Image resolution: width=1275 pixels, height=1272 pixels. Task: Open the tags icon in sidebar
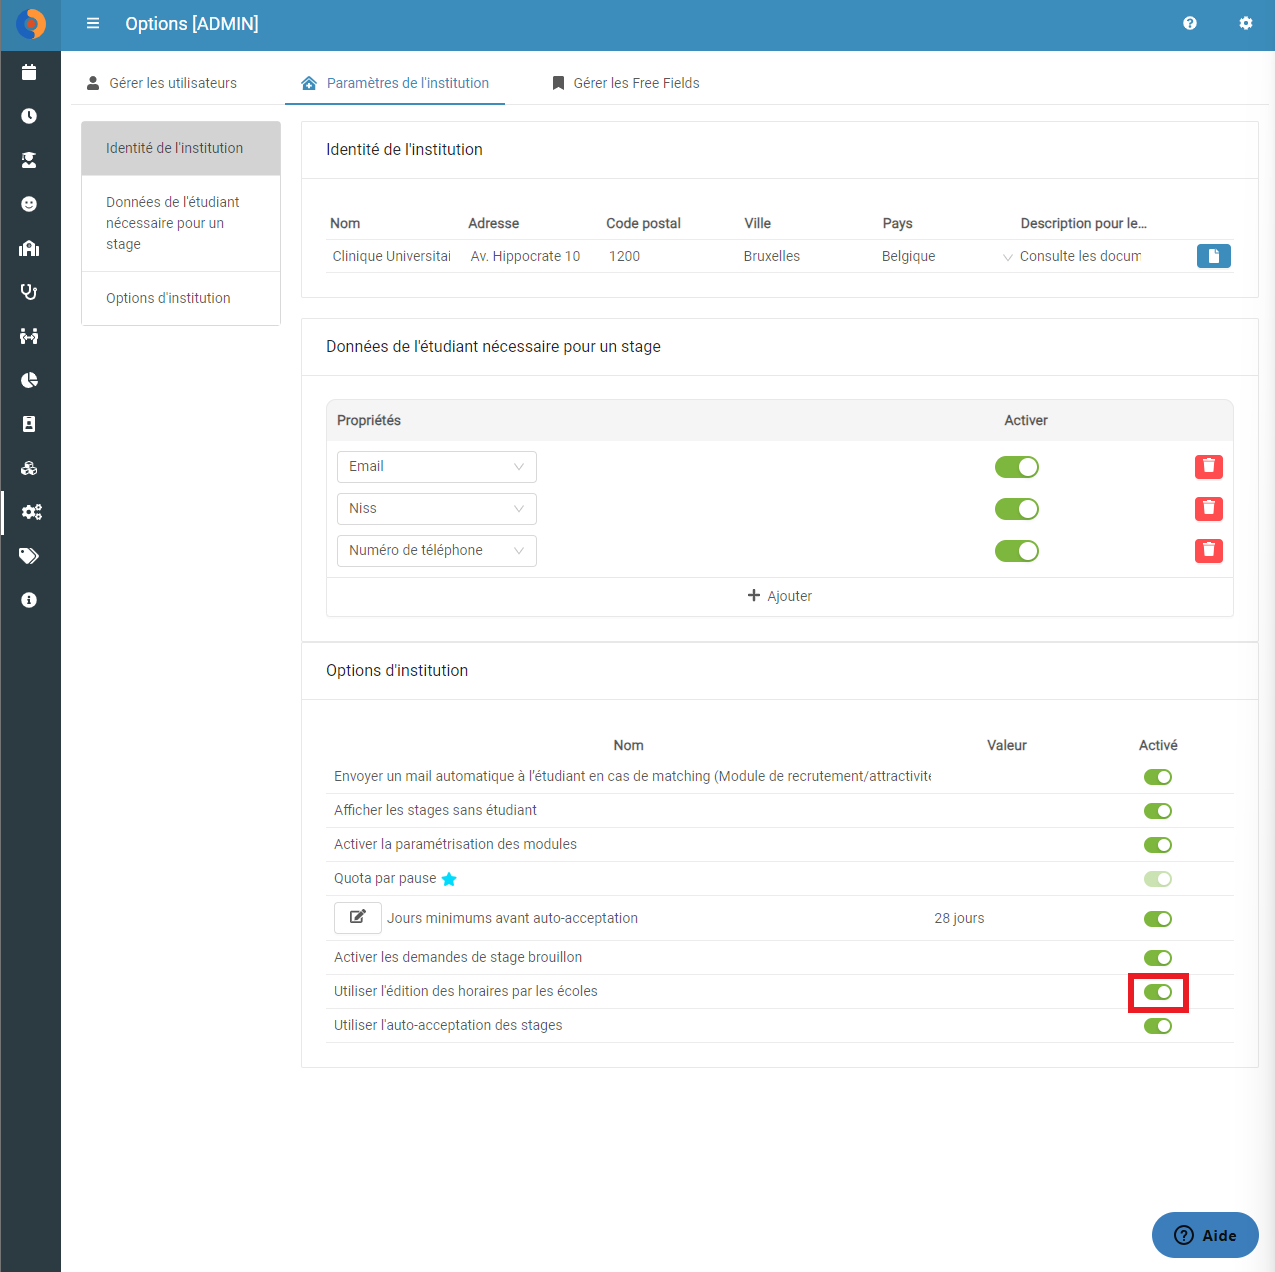[29, 556]
